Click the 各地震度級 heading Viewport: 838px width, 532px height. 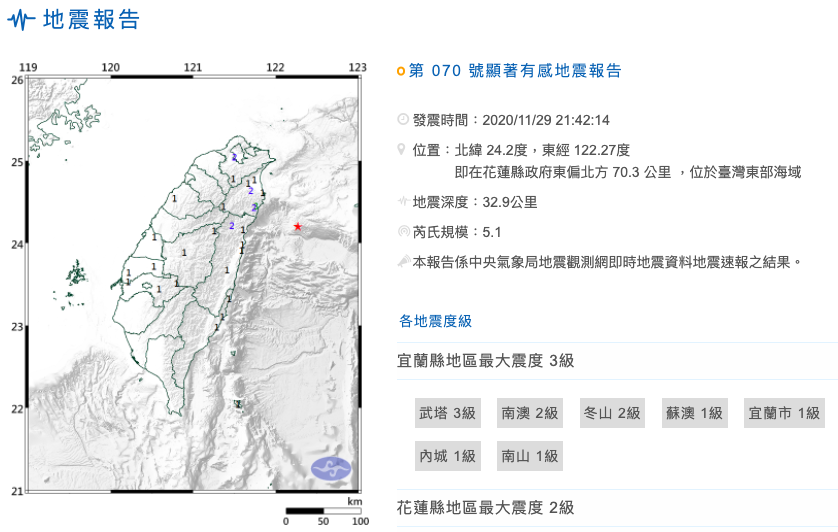pos(436,321)
